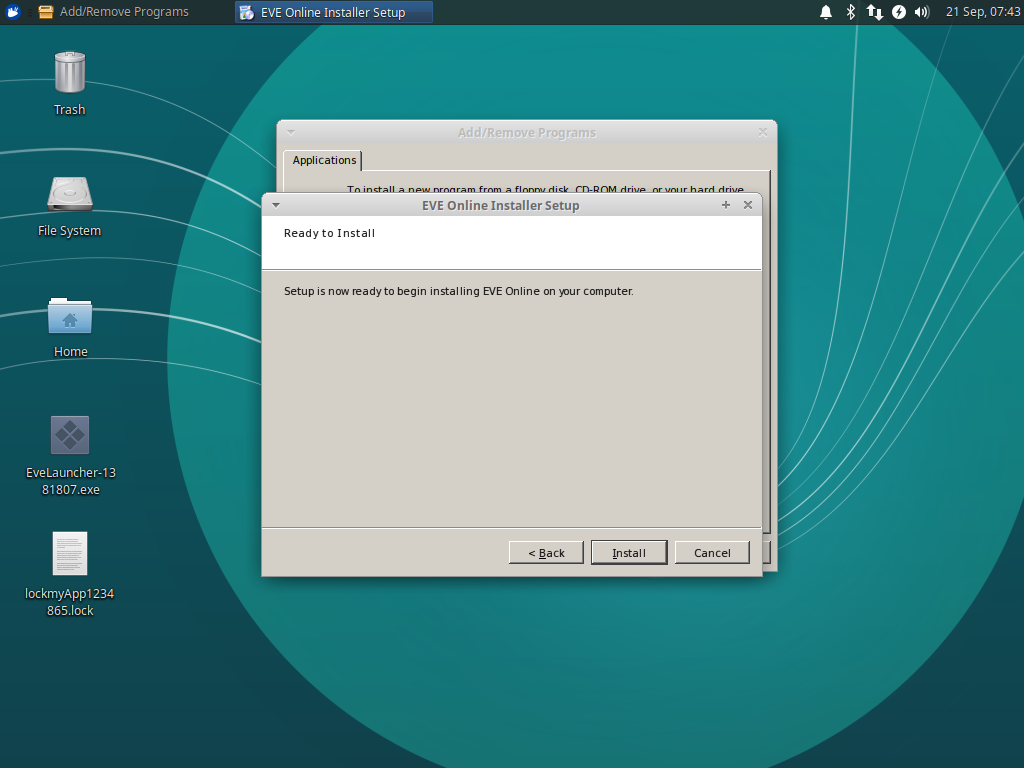Focus EVE Online Installer Setup from the taskbar
Image resolution: width=1024 pixels, height=768 pixels.
(333, 11)
